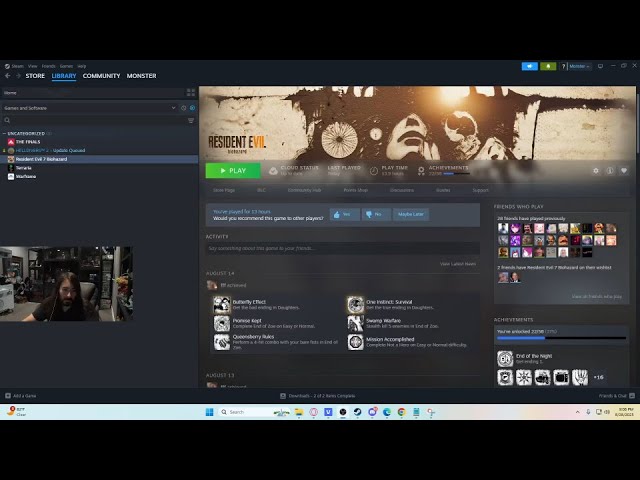The width and height of the screenshot is (640, 480).
Task: Click the activity status input field
Action: (342, 248)
